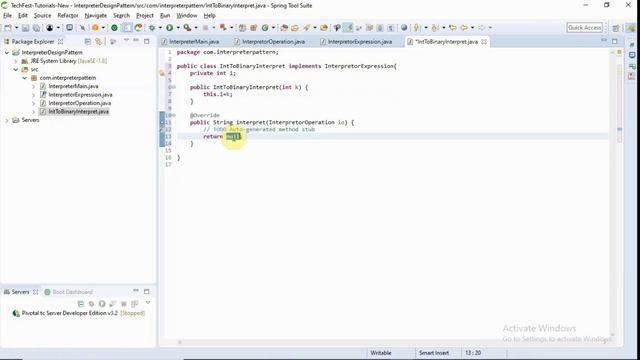Click the New file toolbar icon
The height and width of the screenshot is (360, 640).
[8, 28]
